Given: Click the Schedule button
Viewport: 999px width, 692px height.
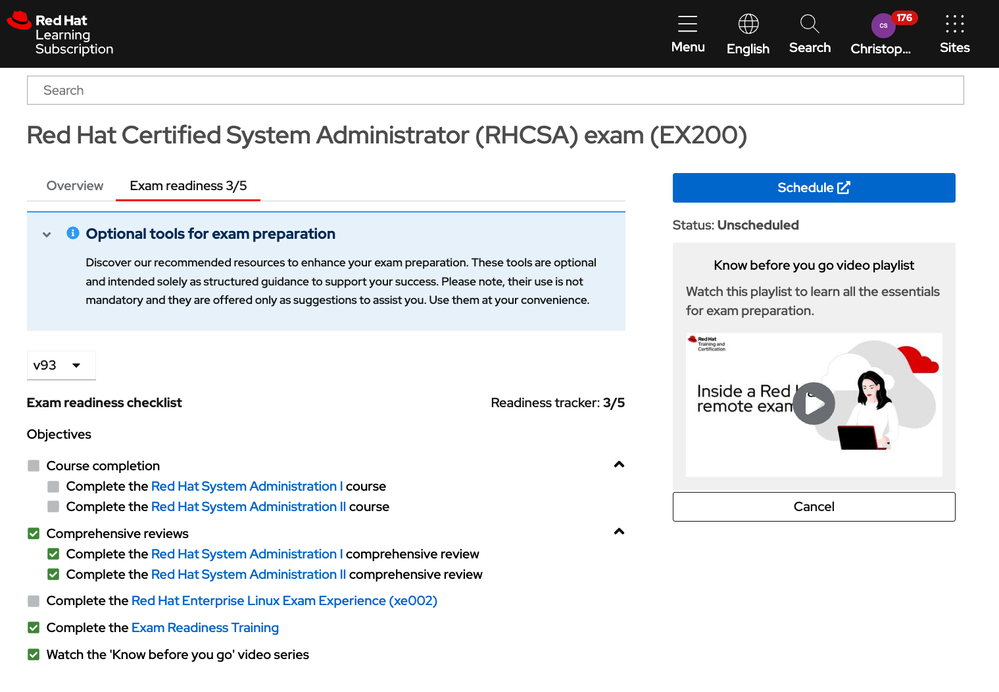Looking at the screenshot, I should pyautogui.click(x=813, y=187).
